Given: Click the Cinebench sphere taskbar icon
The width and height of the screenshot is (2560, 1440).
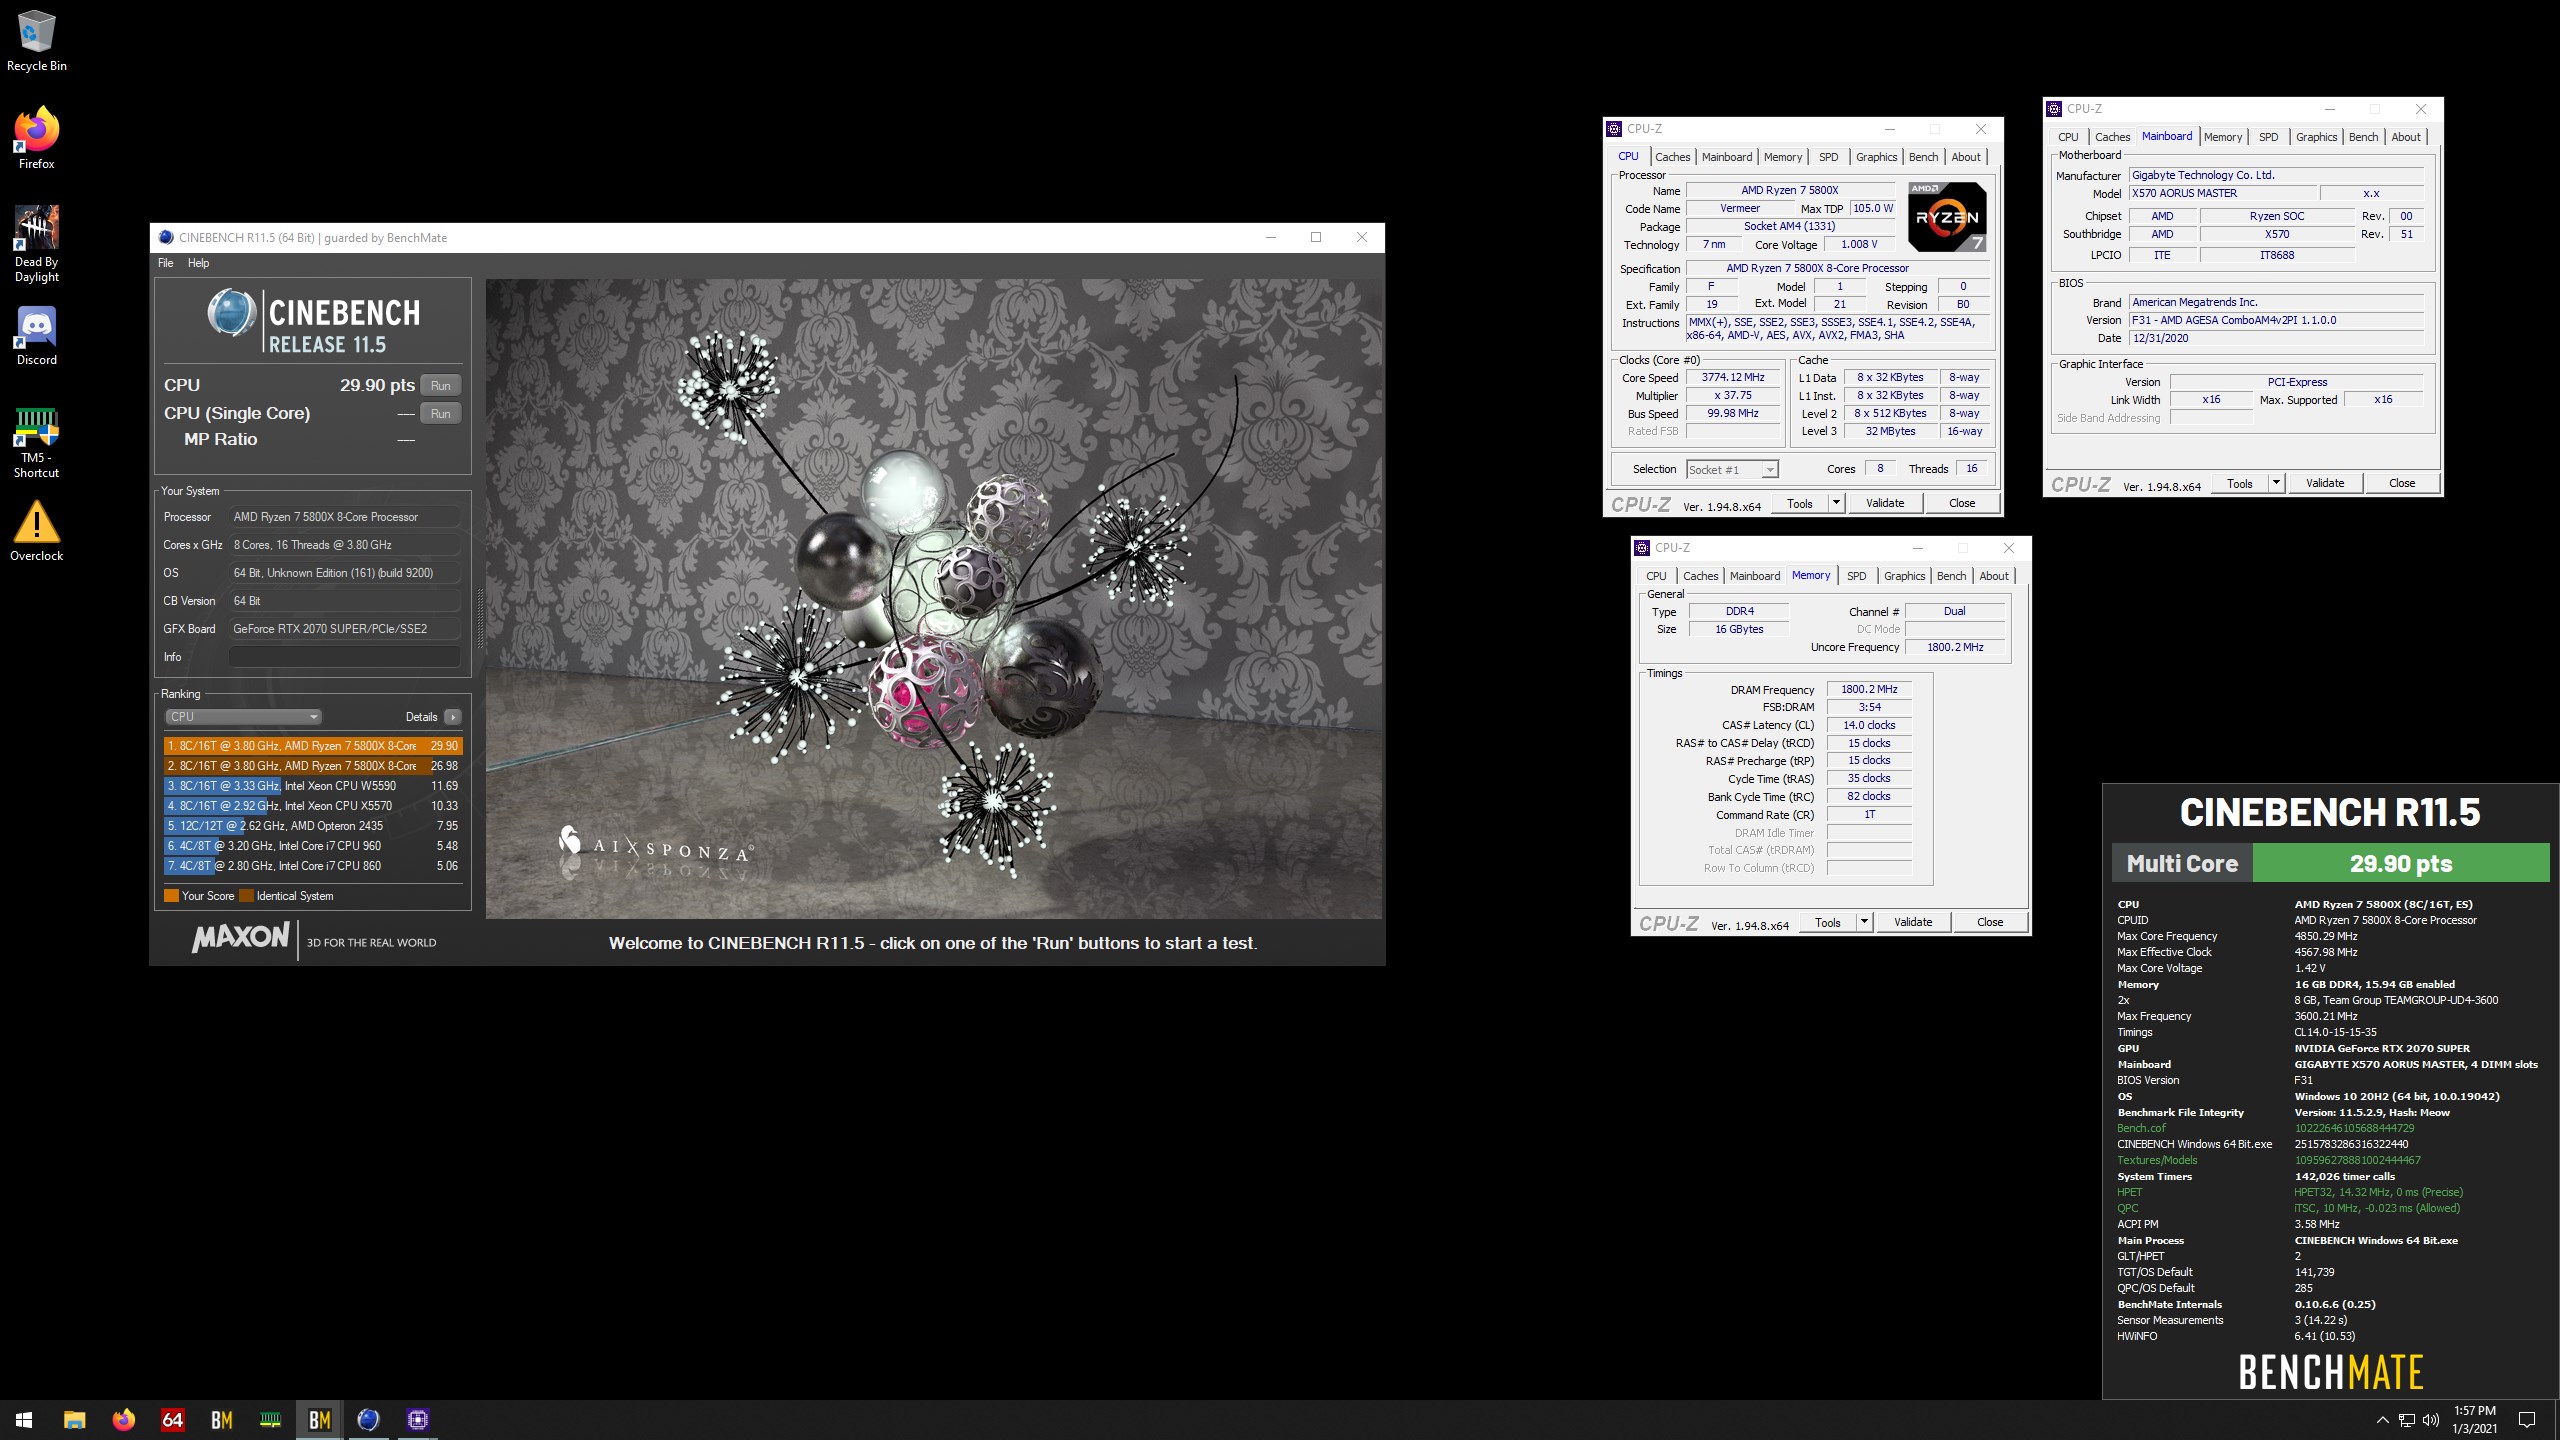Looking at the screenshot, I should [368, 1419].
